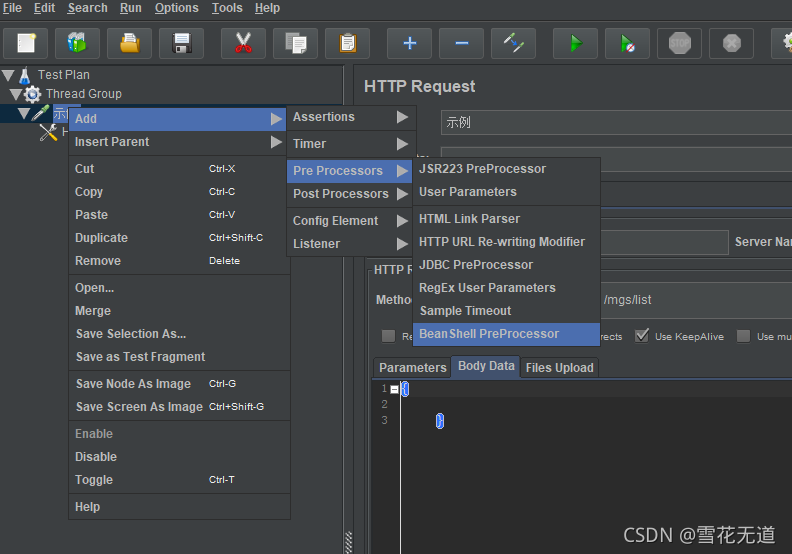Click the HTTP sampler pipette icon
This screenshot has height=554, width=792.
(40, 113)
